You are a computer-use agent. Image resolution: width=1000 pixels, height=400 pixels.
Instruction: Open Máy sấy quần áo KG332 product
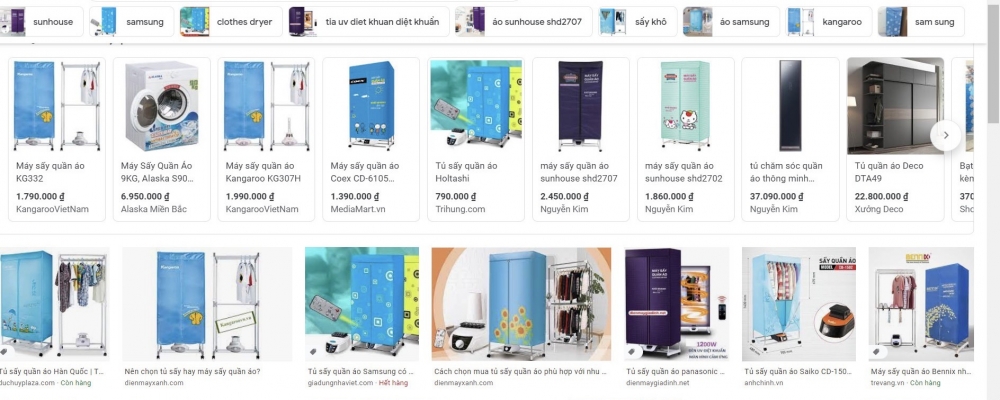tap(56, 139)
